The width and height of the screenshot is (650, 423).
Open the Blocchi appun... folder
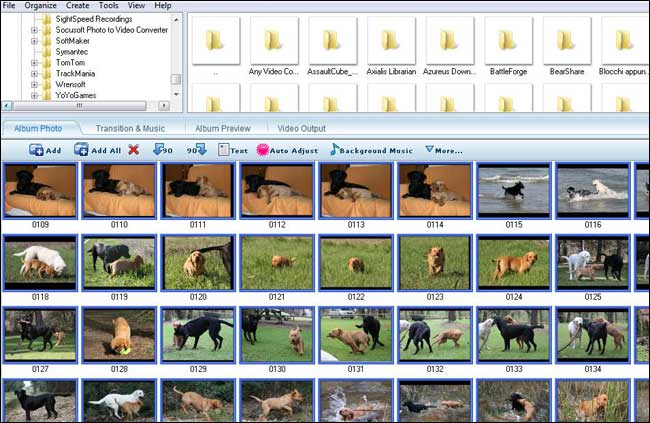[625, 41]
